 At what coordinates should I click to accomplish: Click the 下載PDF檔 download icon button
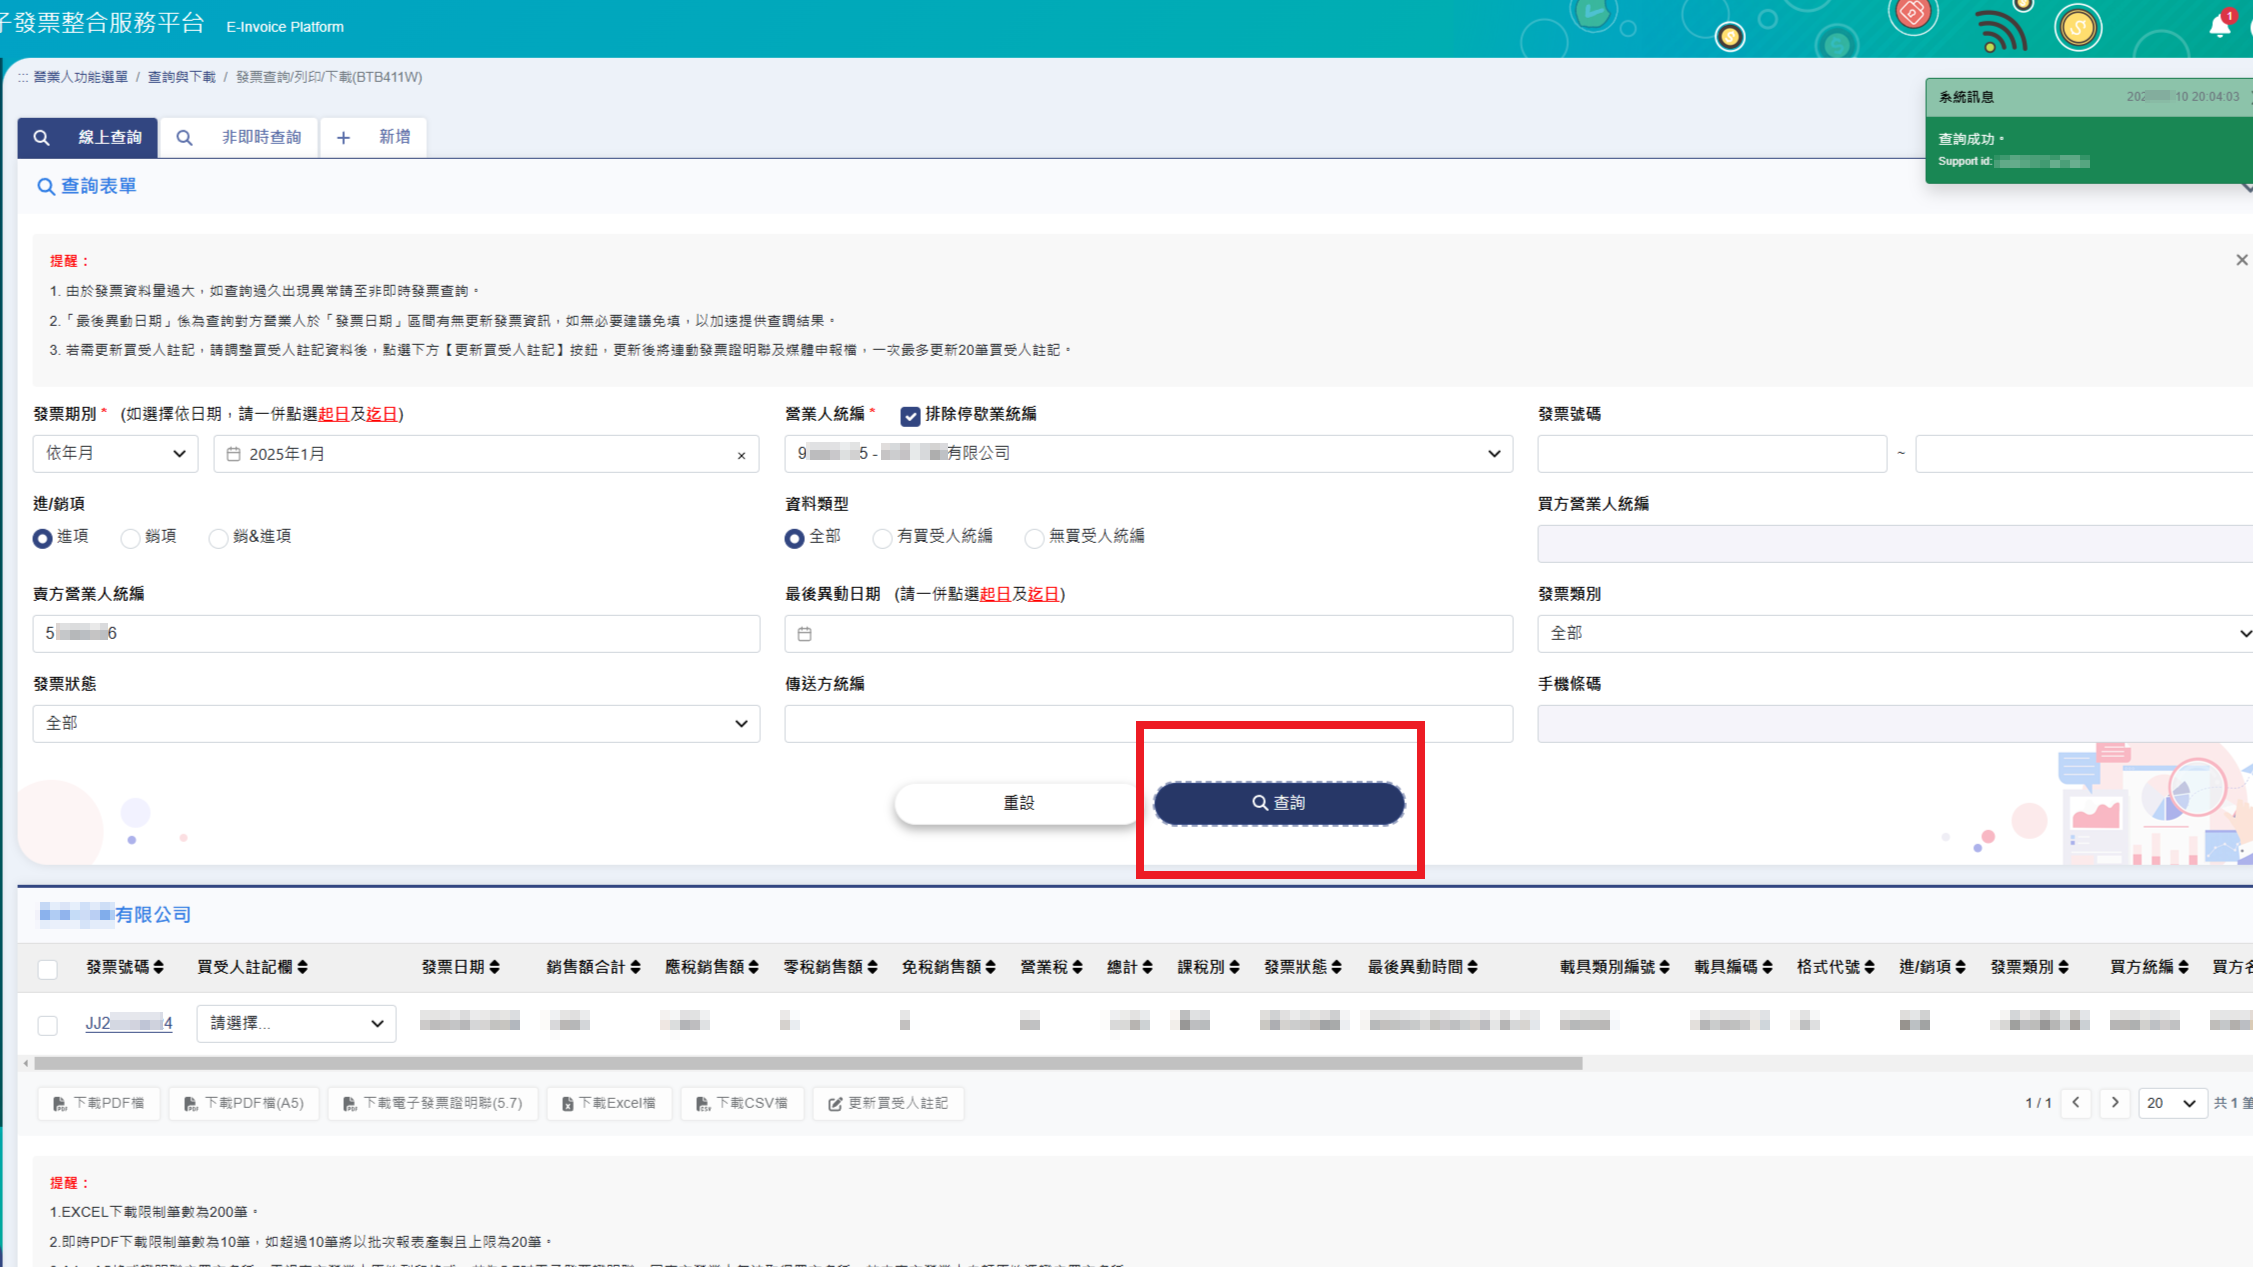pyautogui.click(x=99, y=1103)
